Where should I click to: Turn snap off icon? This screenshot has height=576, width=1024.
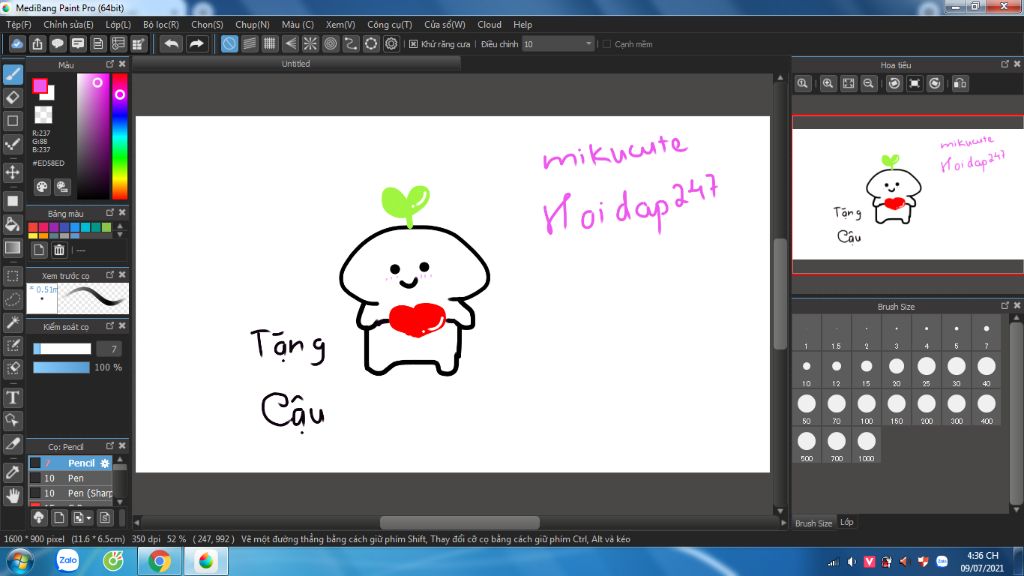[x=229, y=44]
